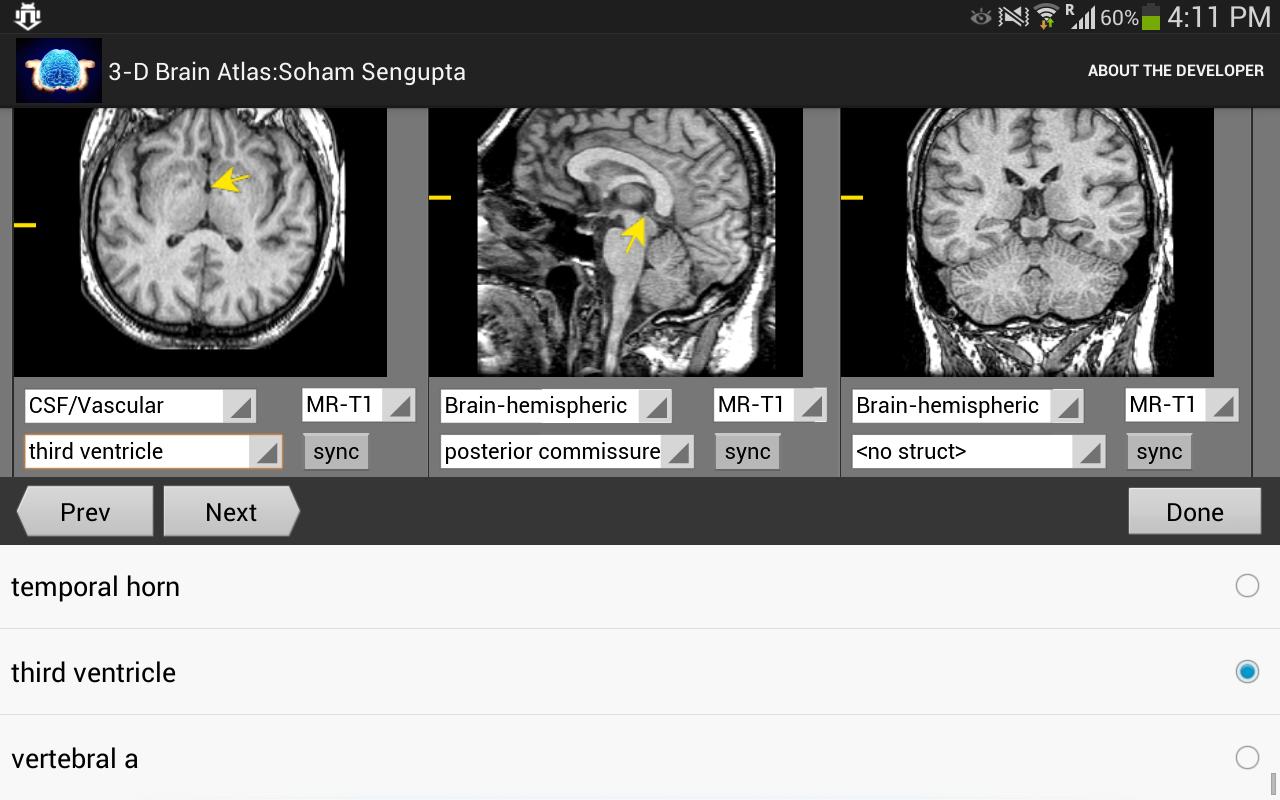Sync the axial view panel
1280x800 pixels.
tap(336, 452)
